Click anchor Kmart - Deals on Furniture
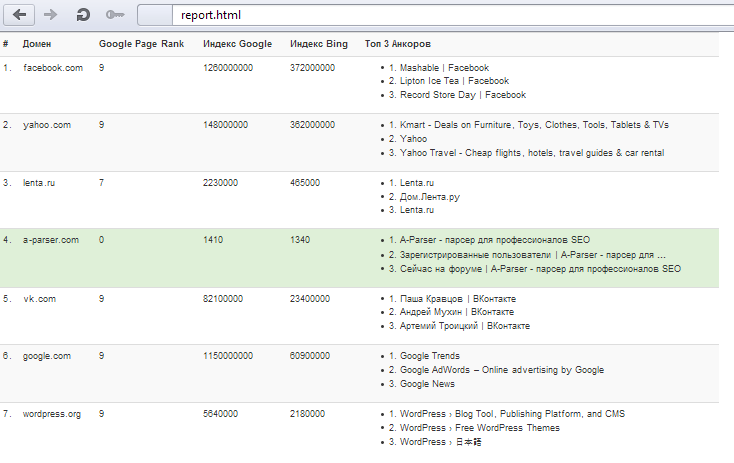734x463 pixels. 534,125
